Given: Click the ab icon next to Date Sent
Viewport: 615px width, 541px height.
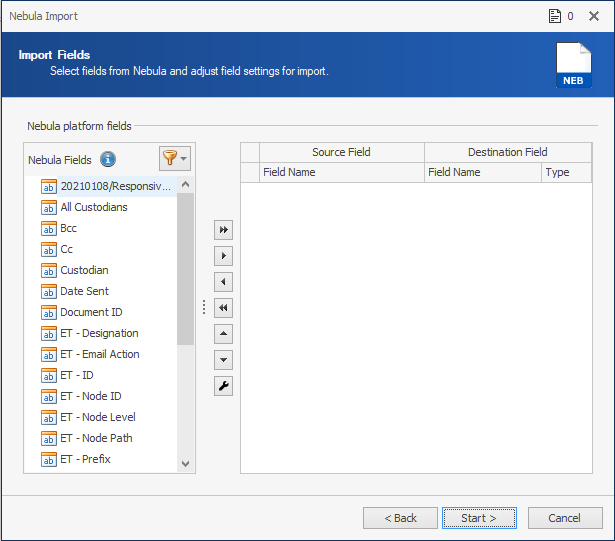Looking at the screenshot, I should (x=49, y=291).
